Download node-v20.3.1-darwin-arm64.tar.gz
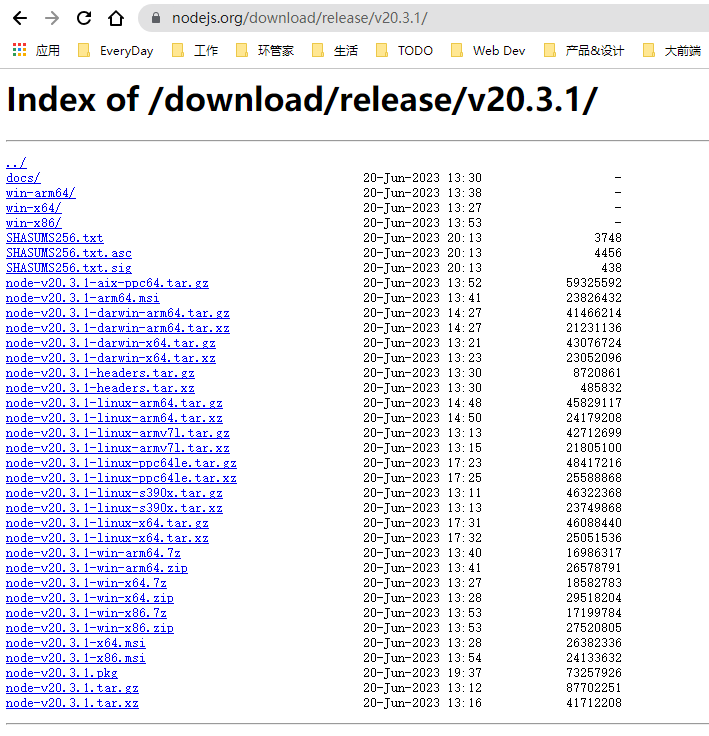Image resolution: width=709 pixels, height=736 pixels. coord(117,313)
